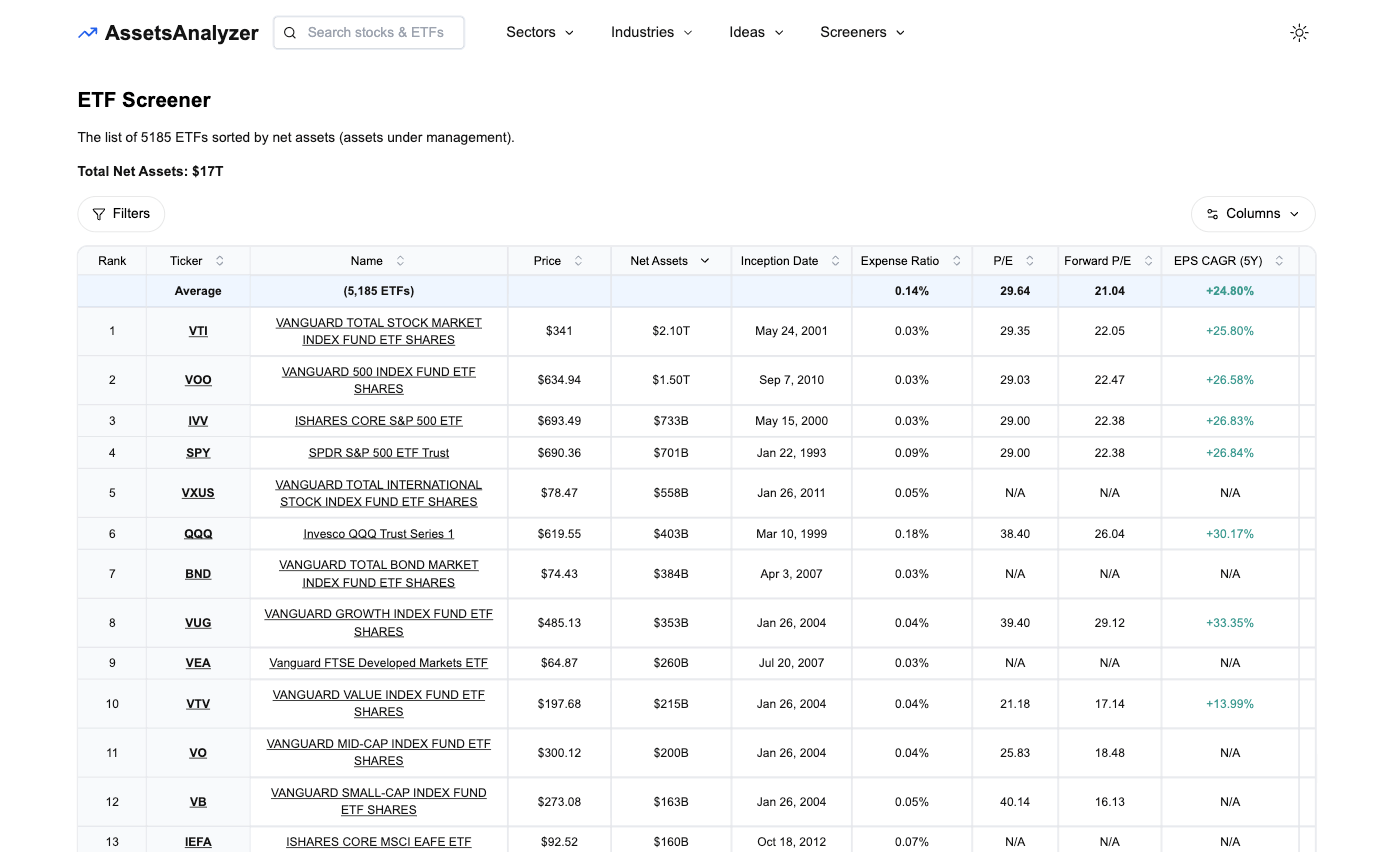Open the Columns dropdown
1393x852 pixels.
[x=1252, y=213]
